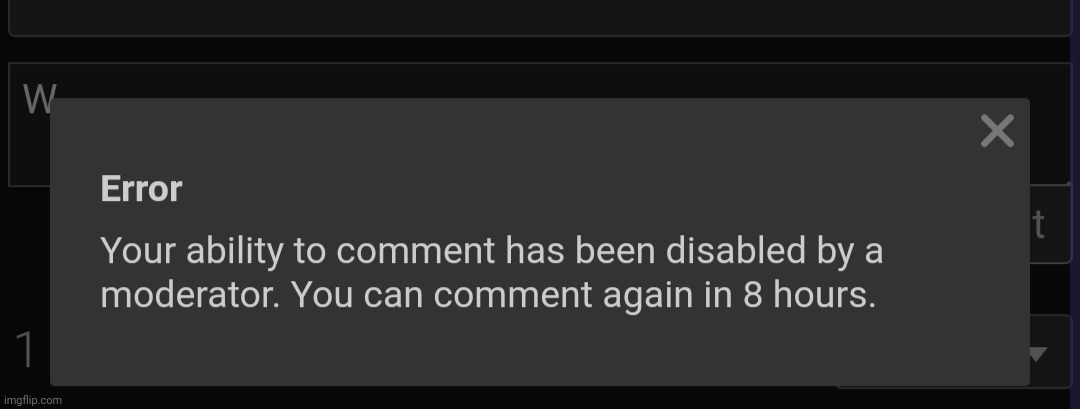Image resolution: width=1080 pixels, height=409 pixels.
Task: Click the word 'disabled' in the message
Action: pos(735,250)
